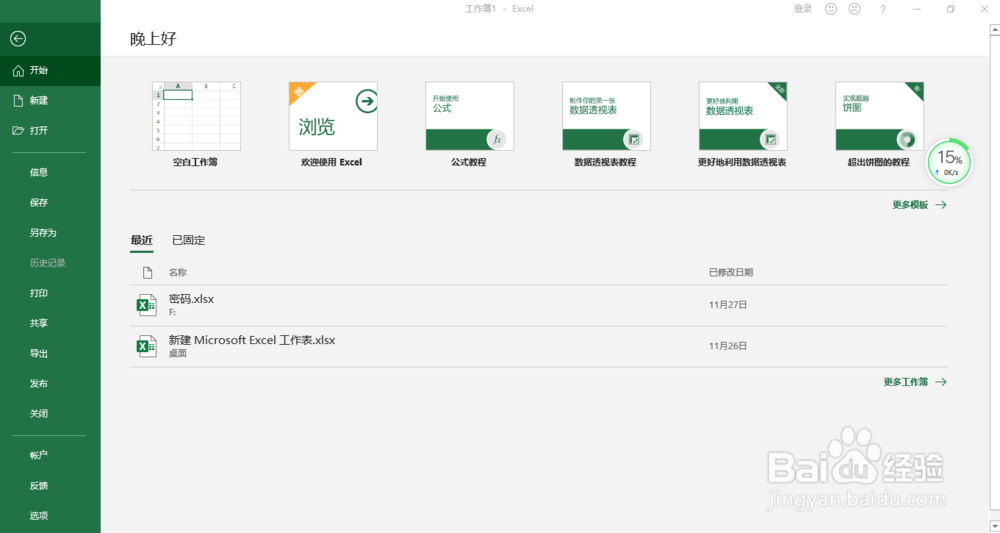Click the 更多模板 link
Image resolution: width=1000 pixels, height=533 pixels.
pos(919,205)
